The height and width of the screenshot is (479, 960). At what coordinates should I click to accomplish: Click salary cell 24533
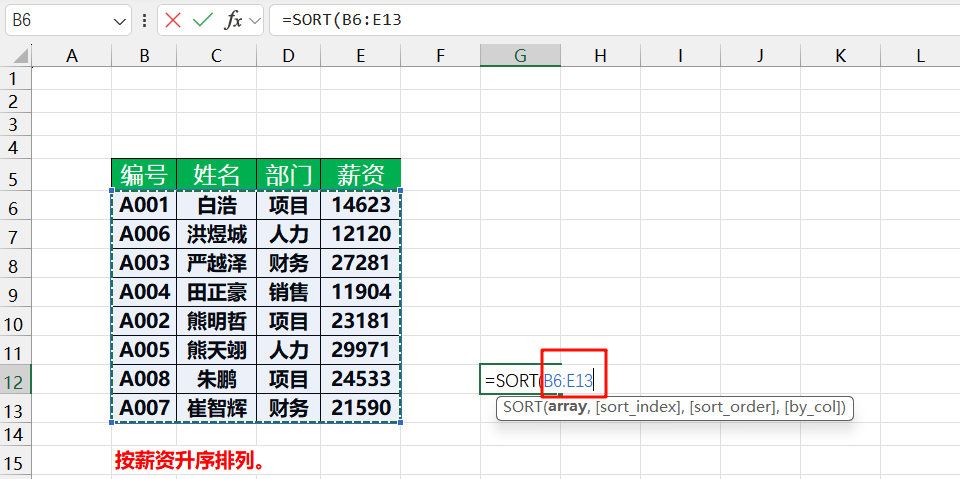[361, 379]
